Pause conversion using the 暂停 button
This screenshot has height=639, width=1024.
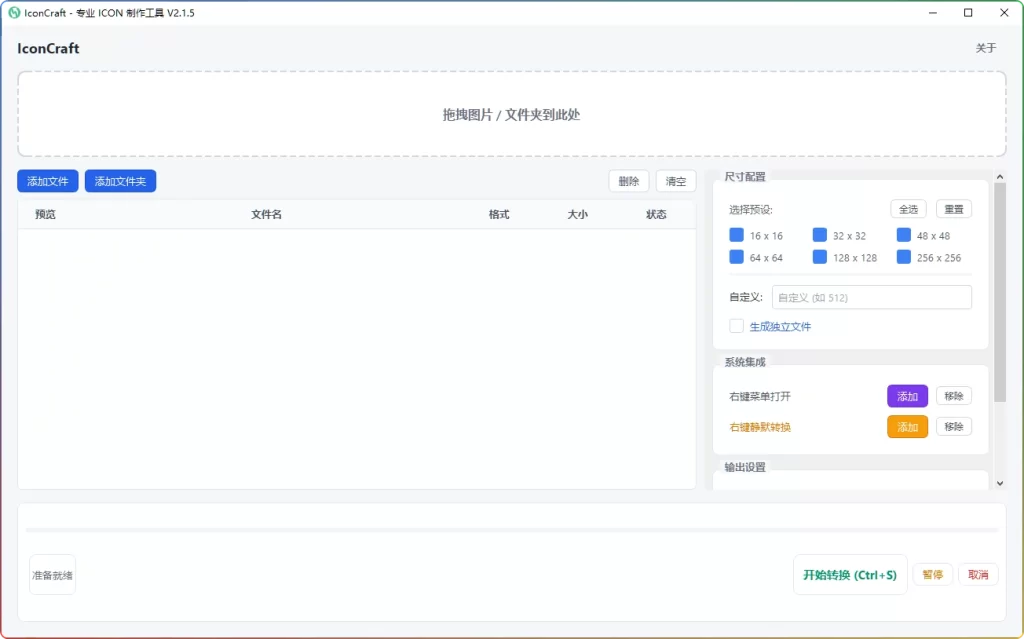pos(932,575)
